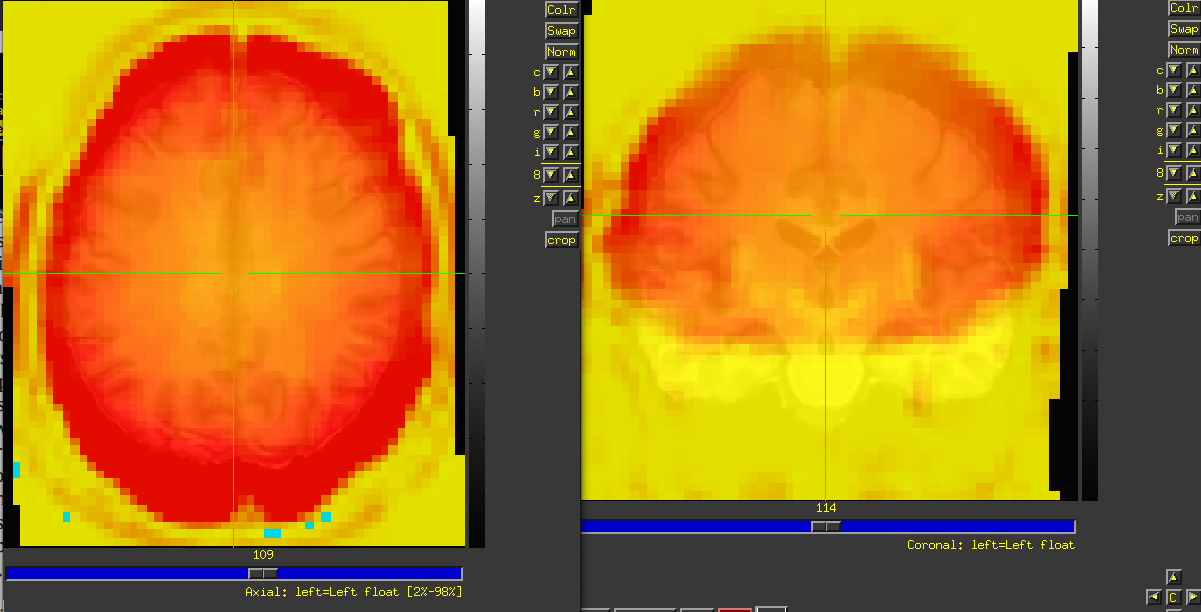The width and height of the screenshot is (1201, 612).
Task: Click 'b' up arrow in coronal viewer
Action: tap(1193, 90)
